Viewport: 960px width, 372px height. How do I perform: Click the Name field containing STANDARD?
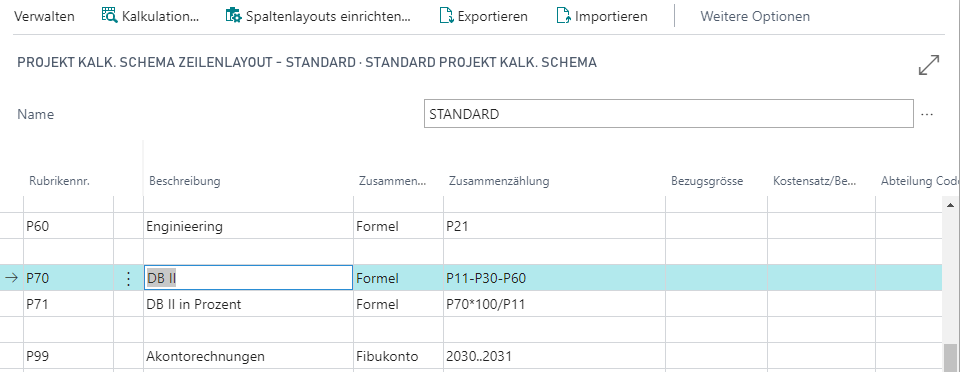(669, 114)
